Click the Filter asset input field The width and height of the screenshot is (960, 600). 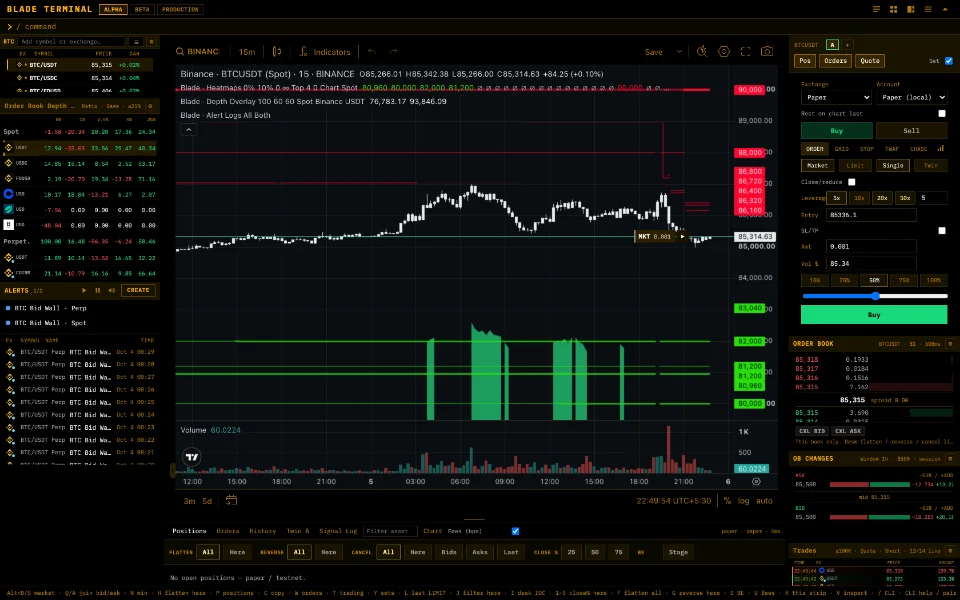click(390, 531)
